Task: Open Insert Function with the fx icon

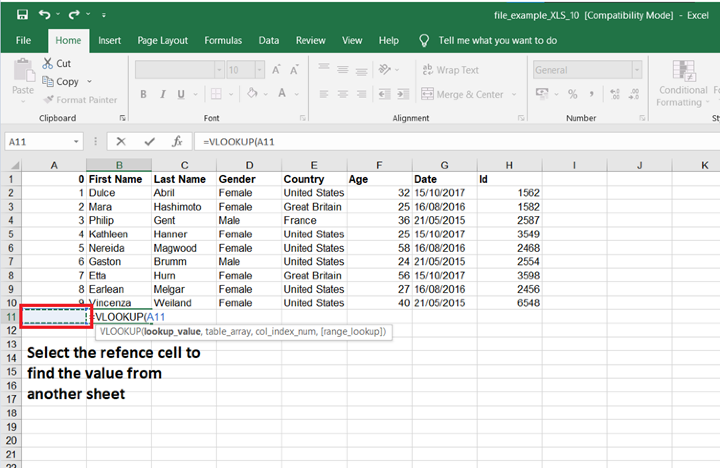Action: [x=176, y=142]
